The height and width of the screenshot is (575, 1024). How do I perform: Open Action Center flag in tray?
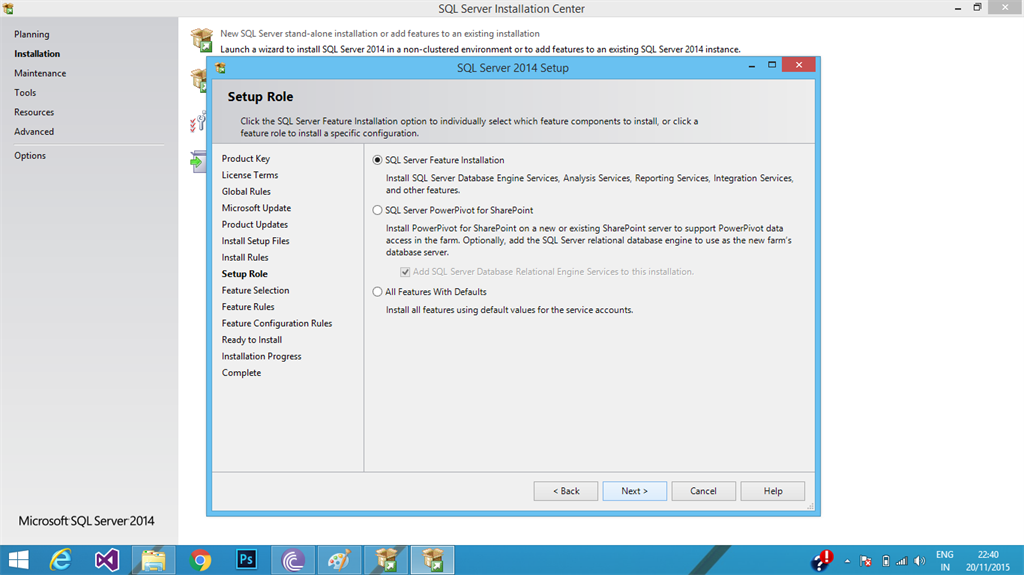click(866, 561)
